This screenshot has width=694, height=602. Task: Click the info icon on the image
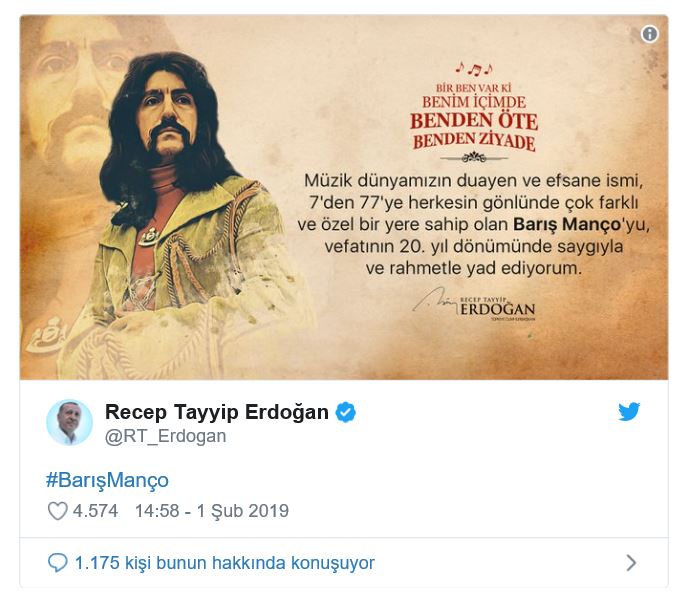click(649, 34)
